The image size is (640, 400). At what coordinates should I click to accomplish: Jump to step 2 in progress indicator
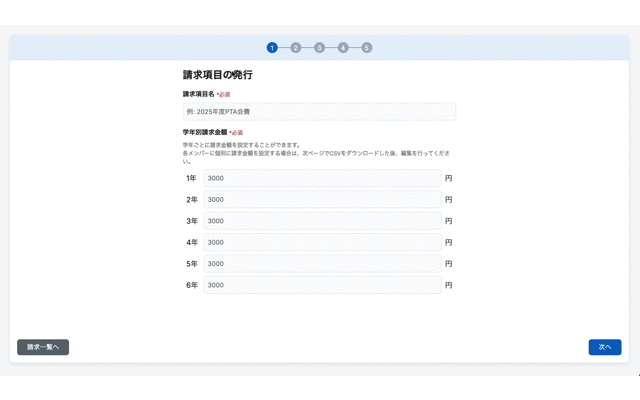tap(296, 47)
